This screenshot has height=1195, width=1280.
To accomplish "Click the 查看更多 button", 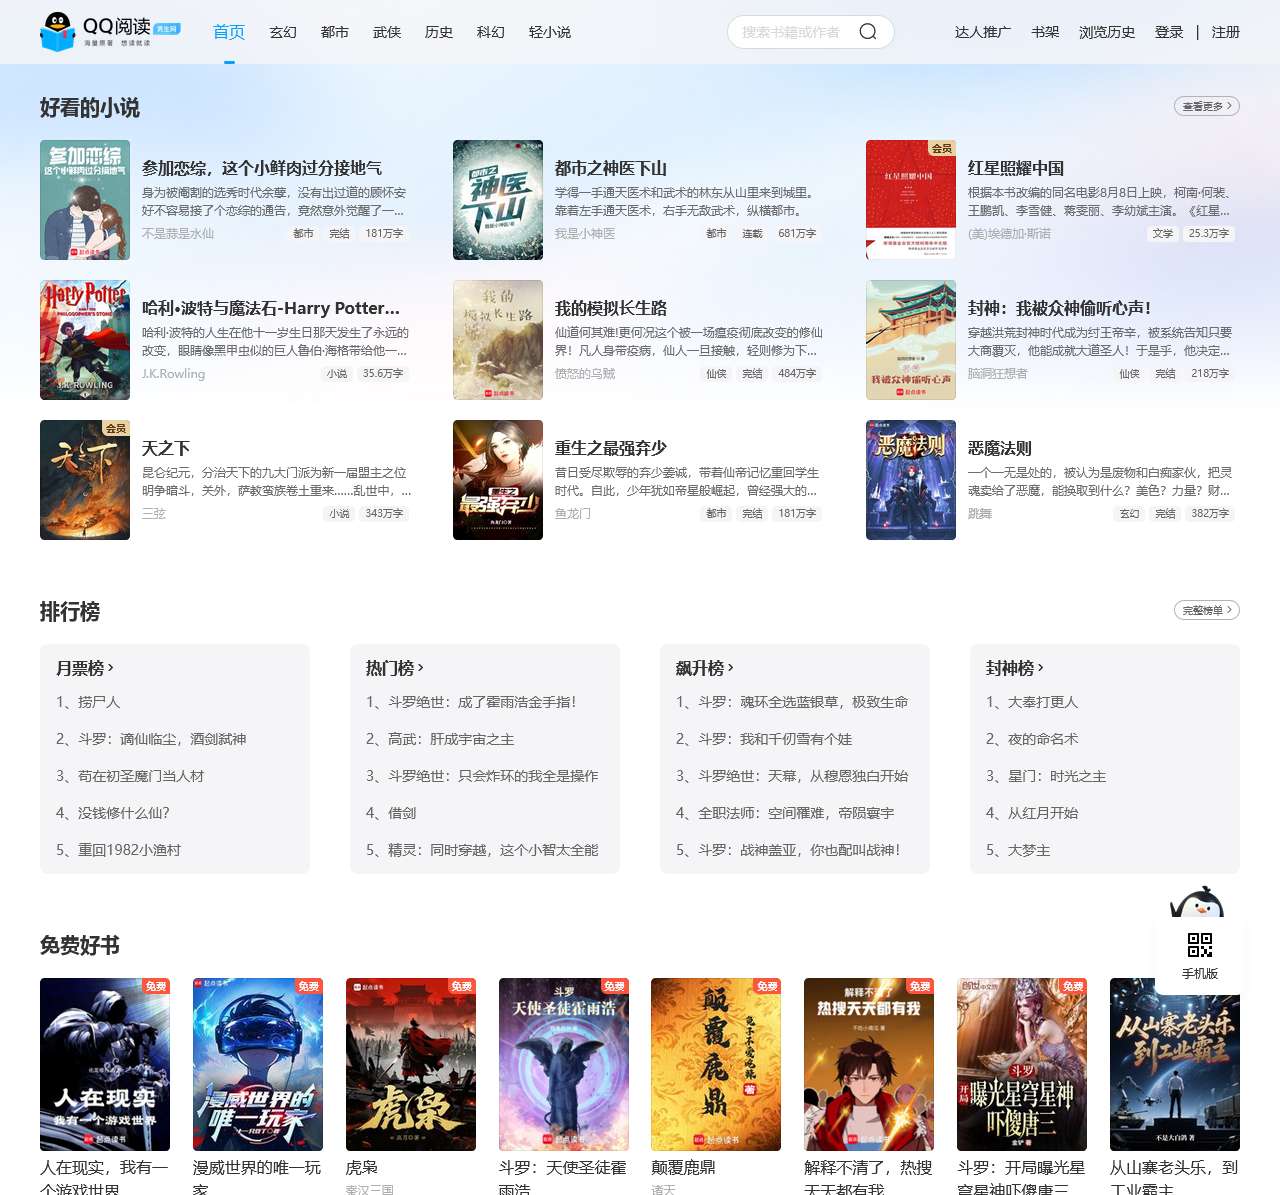I will 1206,106.
